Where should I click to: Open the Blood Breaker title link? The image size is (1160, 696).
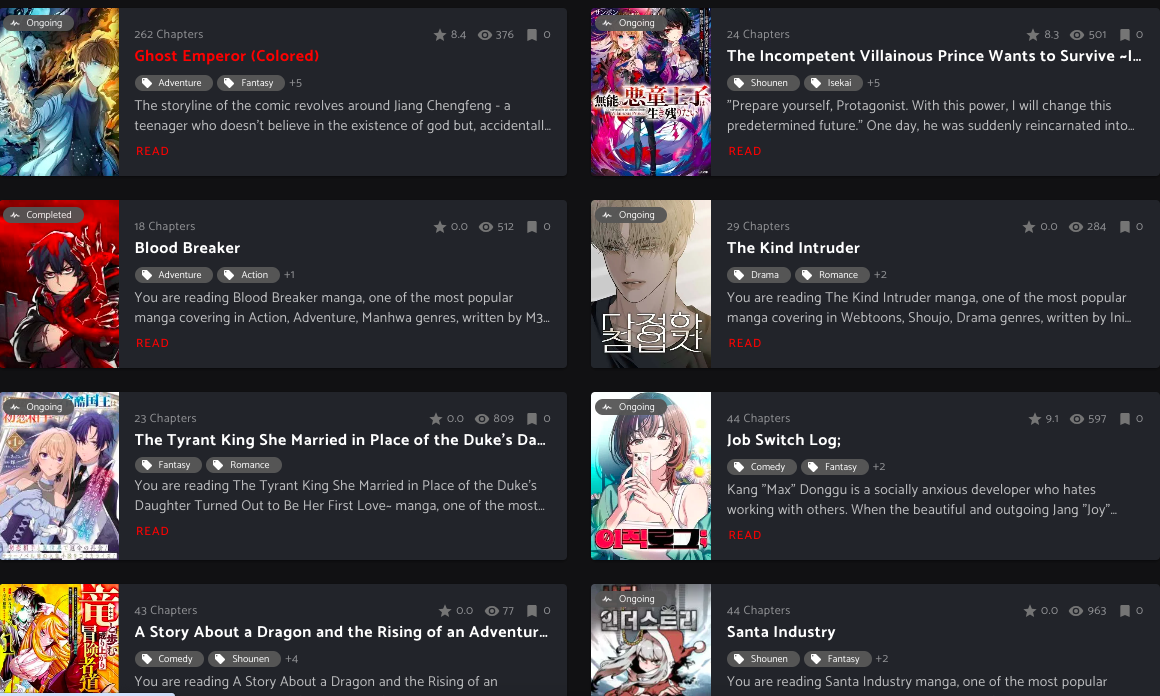point(187,248)
